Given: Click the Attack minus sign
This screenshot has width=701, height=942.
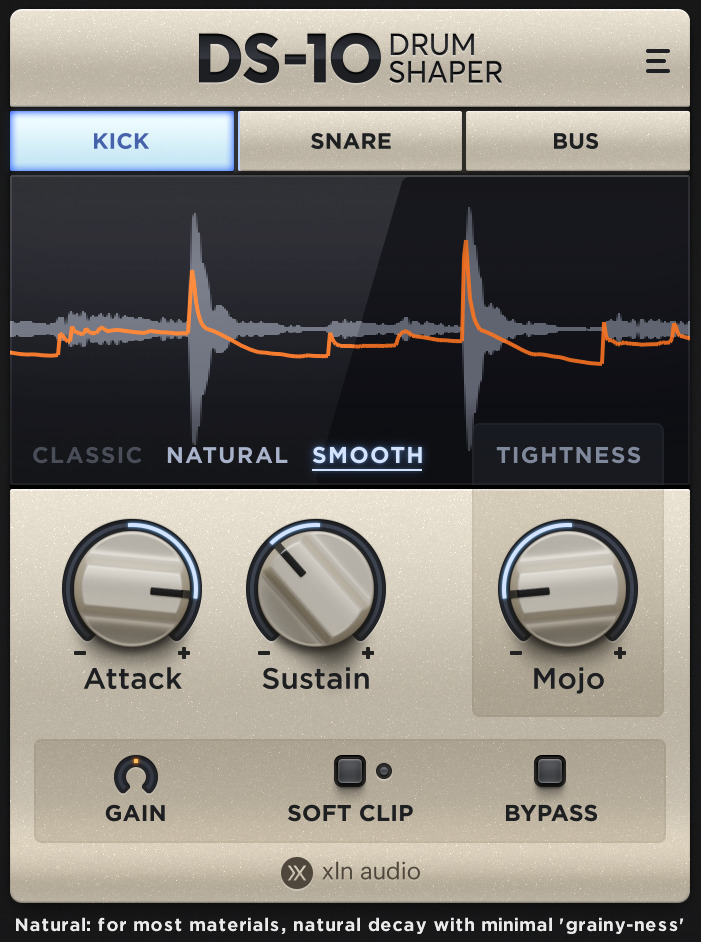Looking at the screenshot, I should point(80,653).
